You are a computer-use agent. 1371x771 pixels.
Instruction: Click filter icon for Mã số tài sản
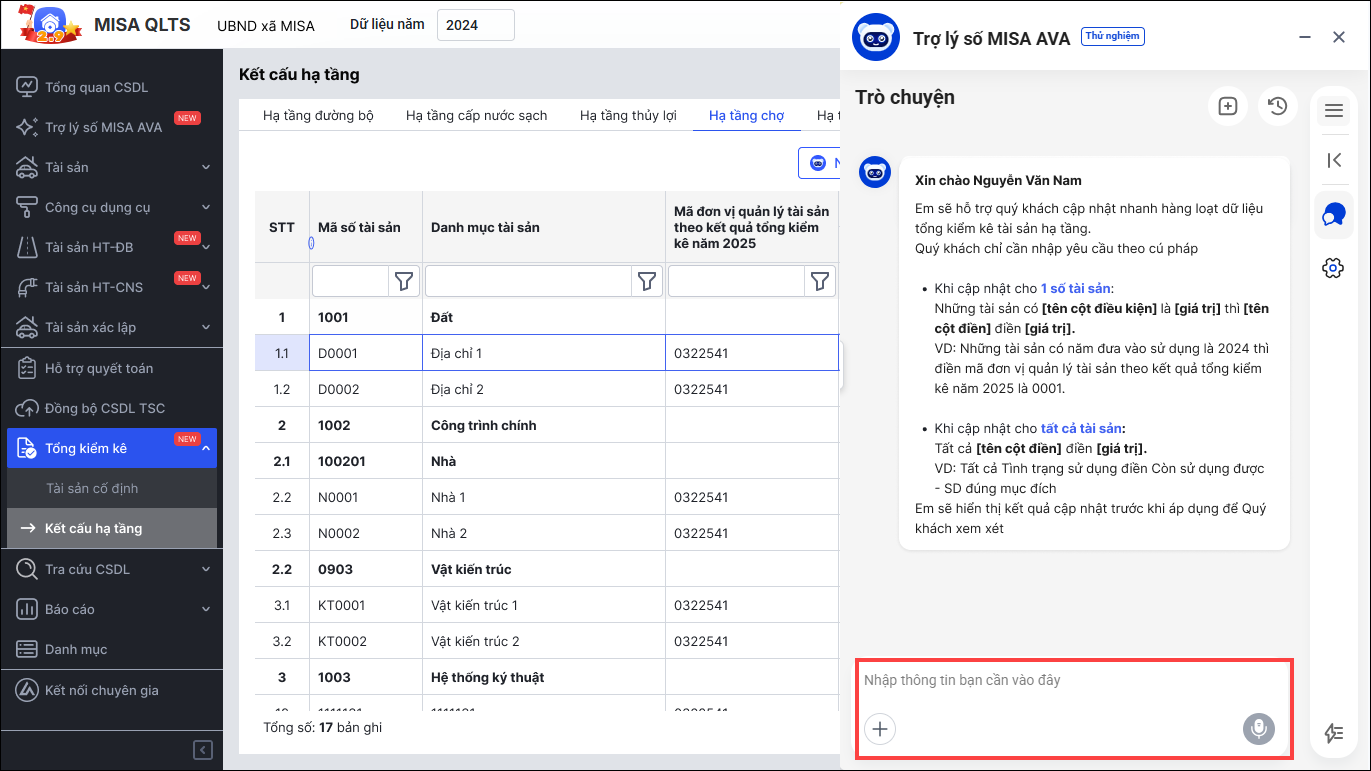click(404, 282)
